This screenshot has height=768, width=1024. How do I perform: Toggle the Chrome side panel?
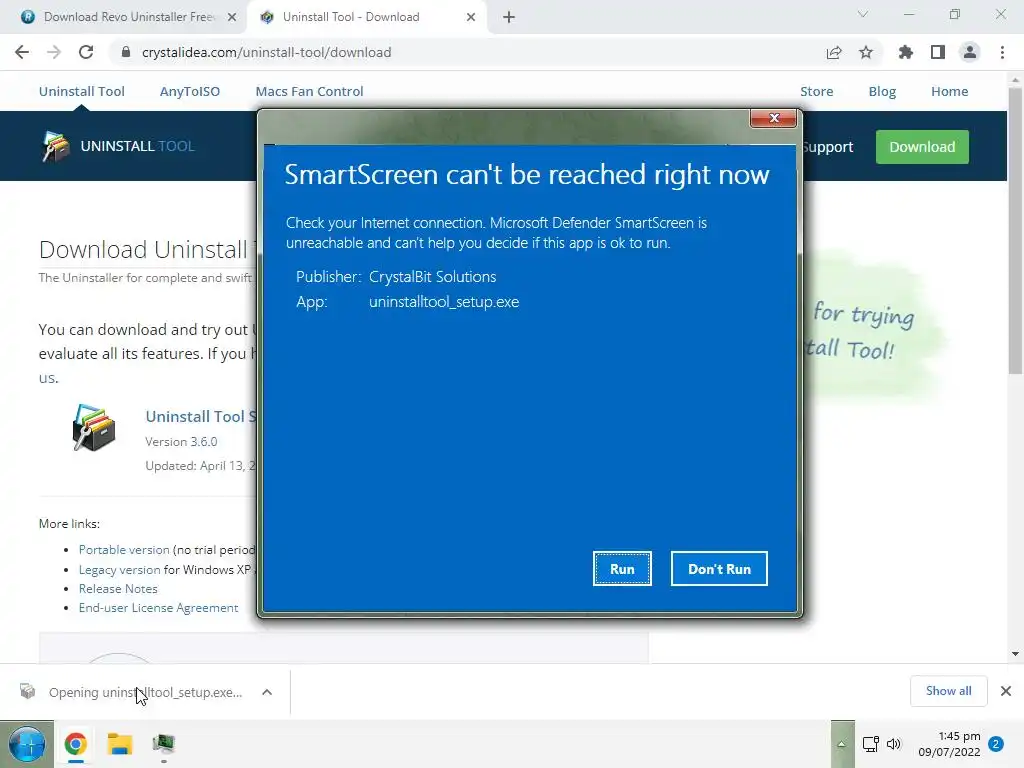point(938,52)
